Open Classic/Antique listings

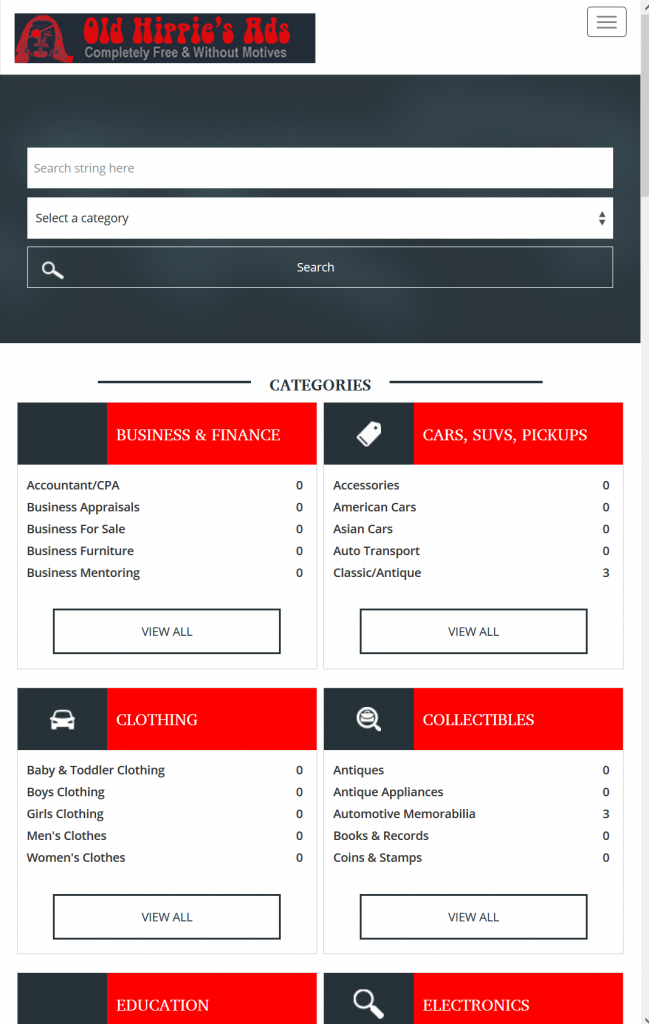click(x=377, y=573)
